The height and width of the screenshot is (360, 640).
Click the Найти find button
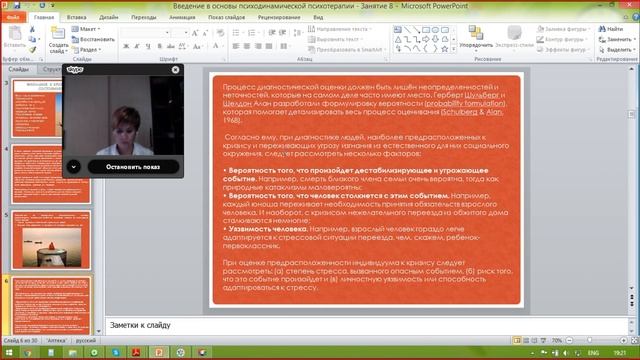pos(611,29)
